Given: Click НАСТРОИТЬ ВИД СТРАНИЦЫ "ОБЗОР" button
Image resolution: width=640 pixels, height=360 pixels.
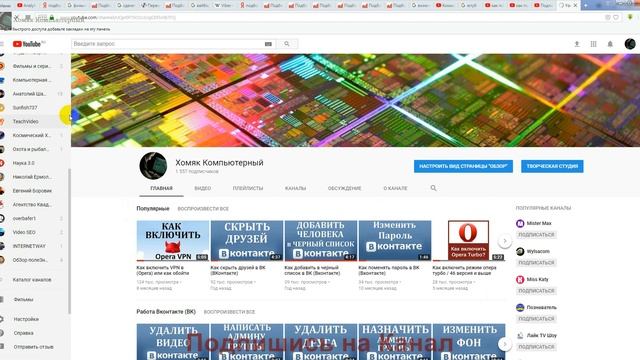Looking at the screenshot, I should [x=463, y=166].
